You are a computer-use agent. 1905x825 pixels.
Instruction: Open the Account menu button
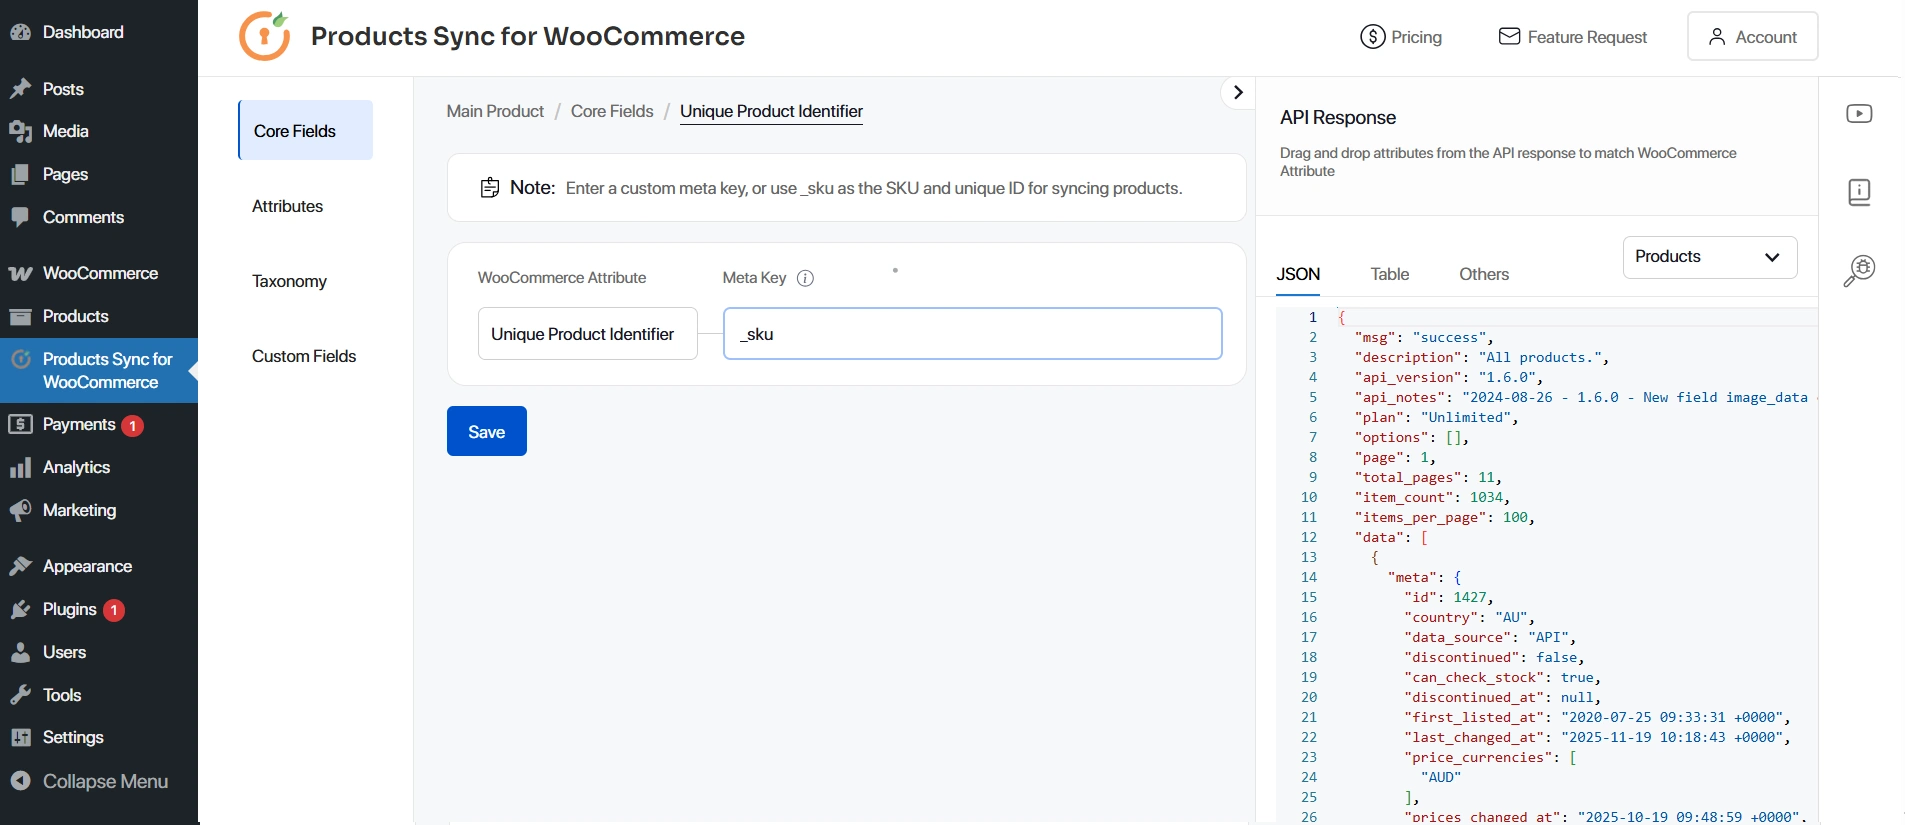pyautogui.click(x=1752, y=37)
